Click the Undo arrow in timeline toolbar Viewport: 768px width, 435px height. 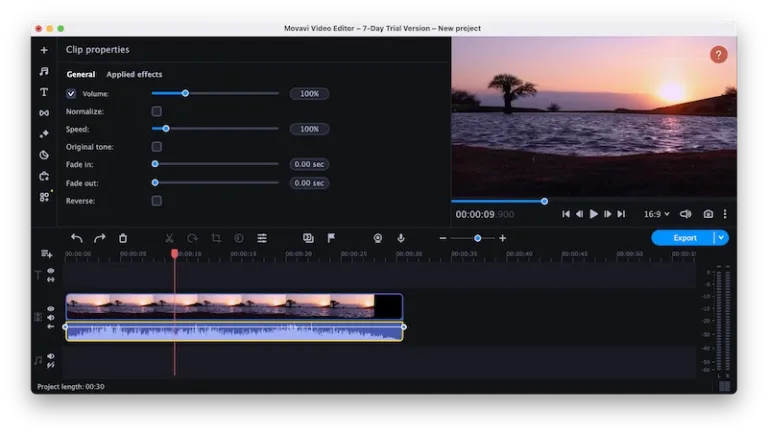[77, 238]
